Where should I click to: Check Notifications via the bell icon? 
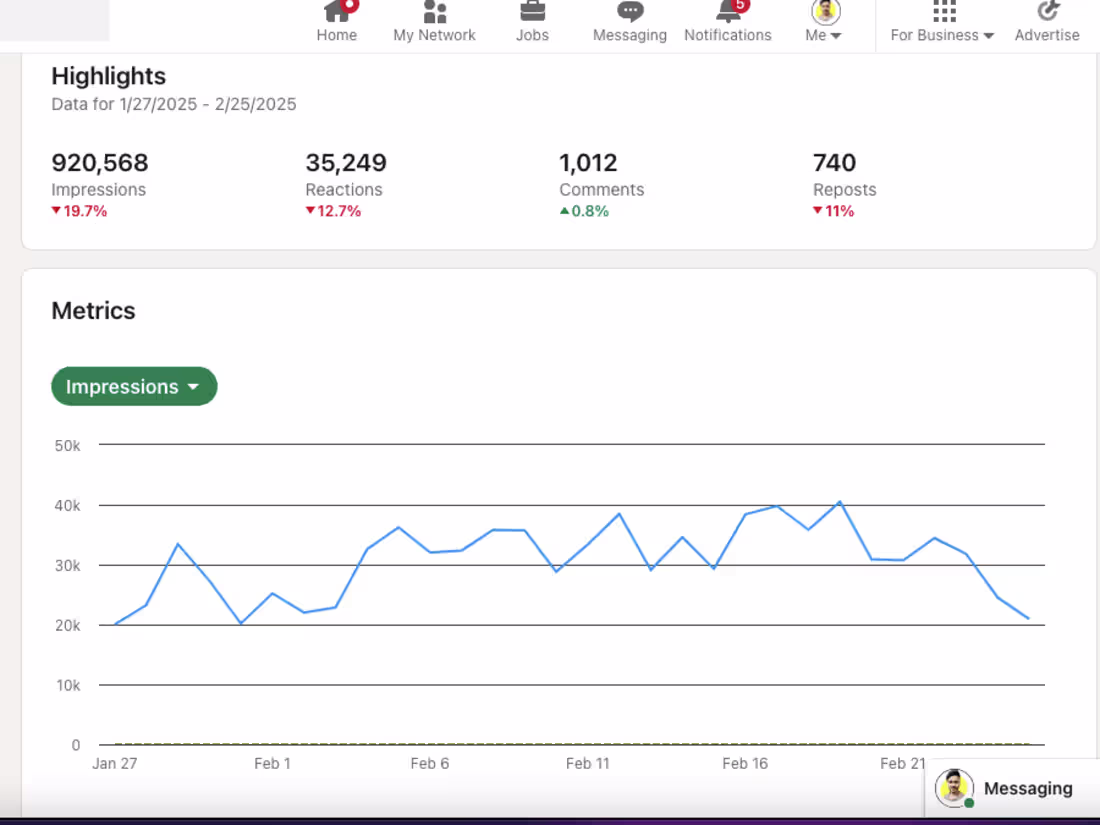[x=727, y=14]
